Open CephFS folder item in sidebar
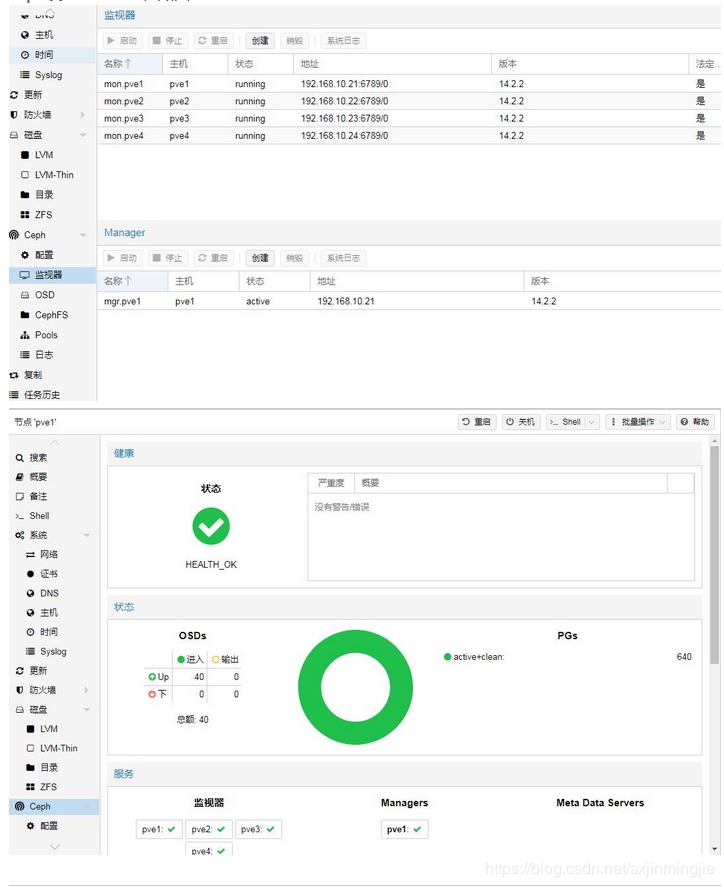 44,315
